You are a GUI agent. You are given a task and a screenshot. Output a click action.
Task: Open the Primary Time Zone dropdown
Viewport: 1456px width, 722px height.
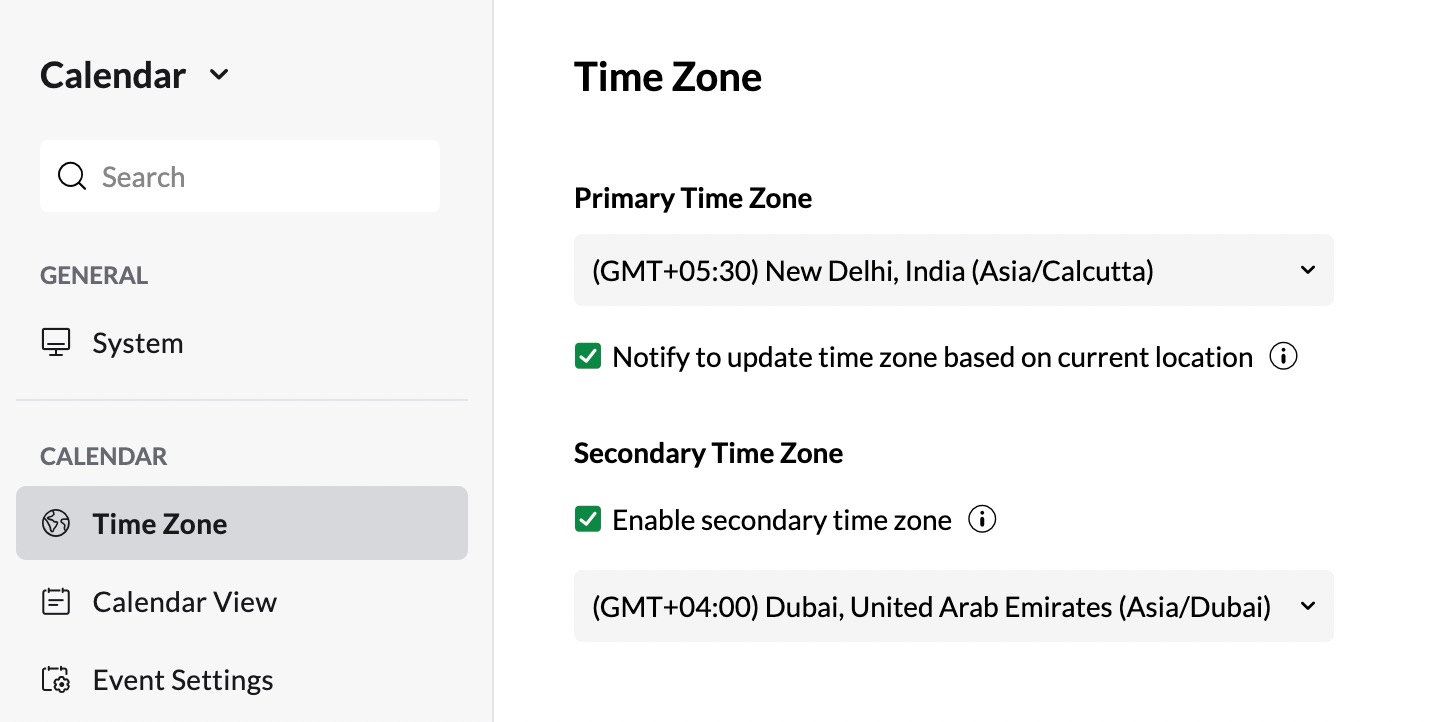click(953, 270)
